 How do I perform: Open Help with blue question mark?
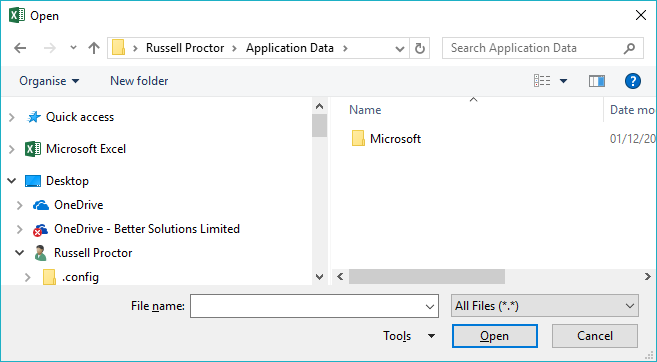633,81
